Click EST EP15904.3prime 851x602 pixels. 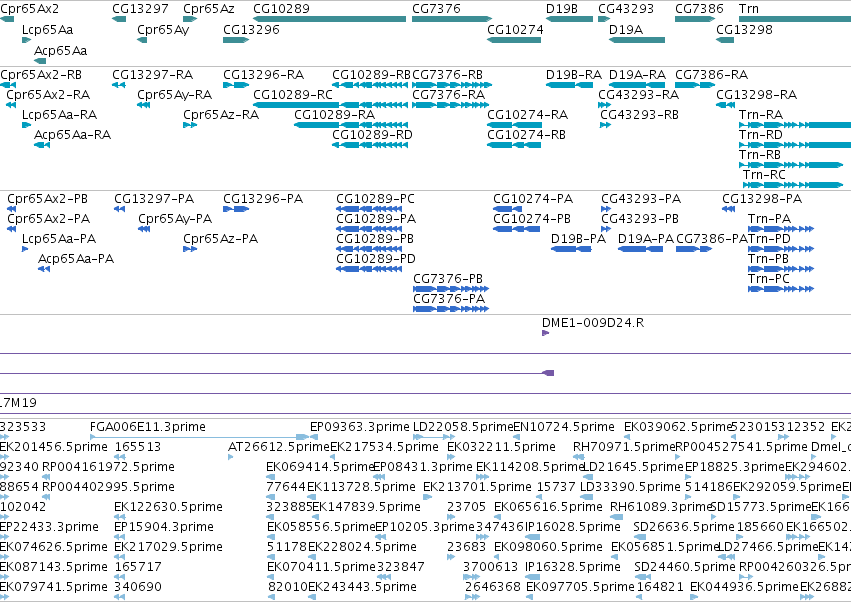164,527
